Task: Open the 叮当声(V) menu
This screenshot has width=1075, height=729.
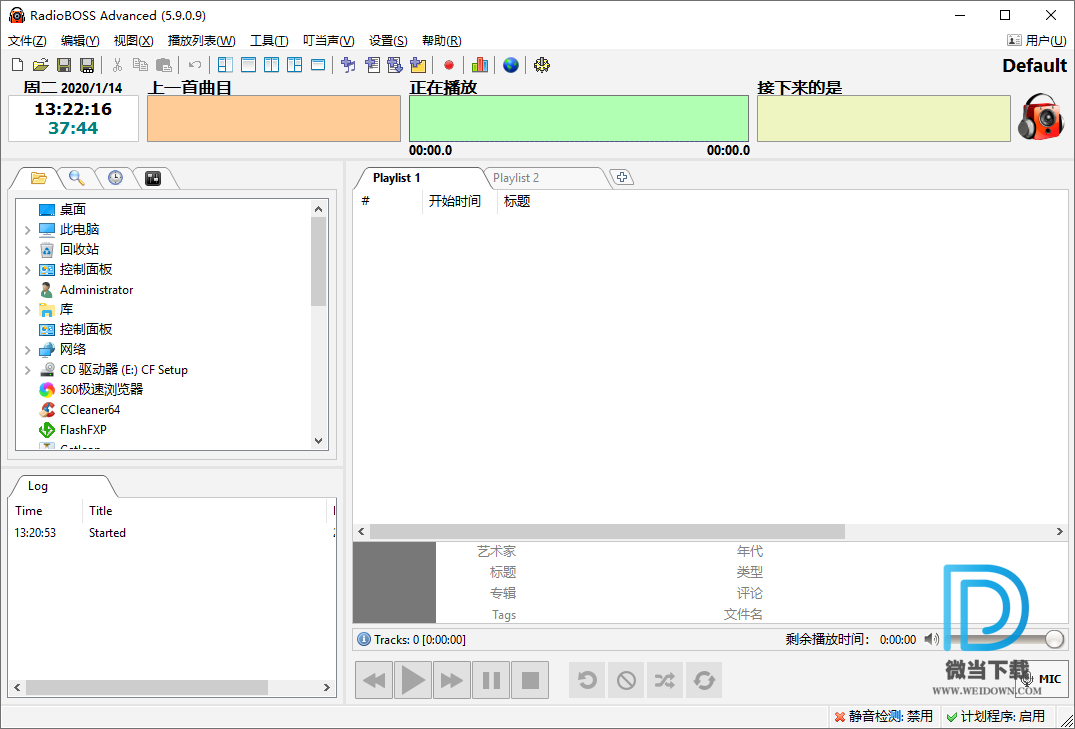Action: coord(328,41)
